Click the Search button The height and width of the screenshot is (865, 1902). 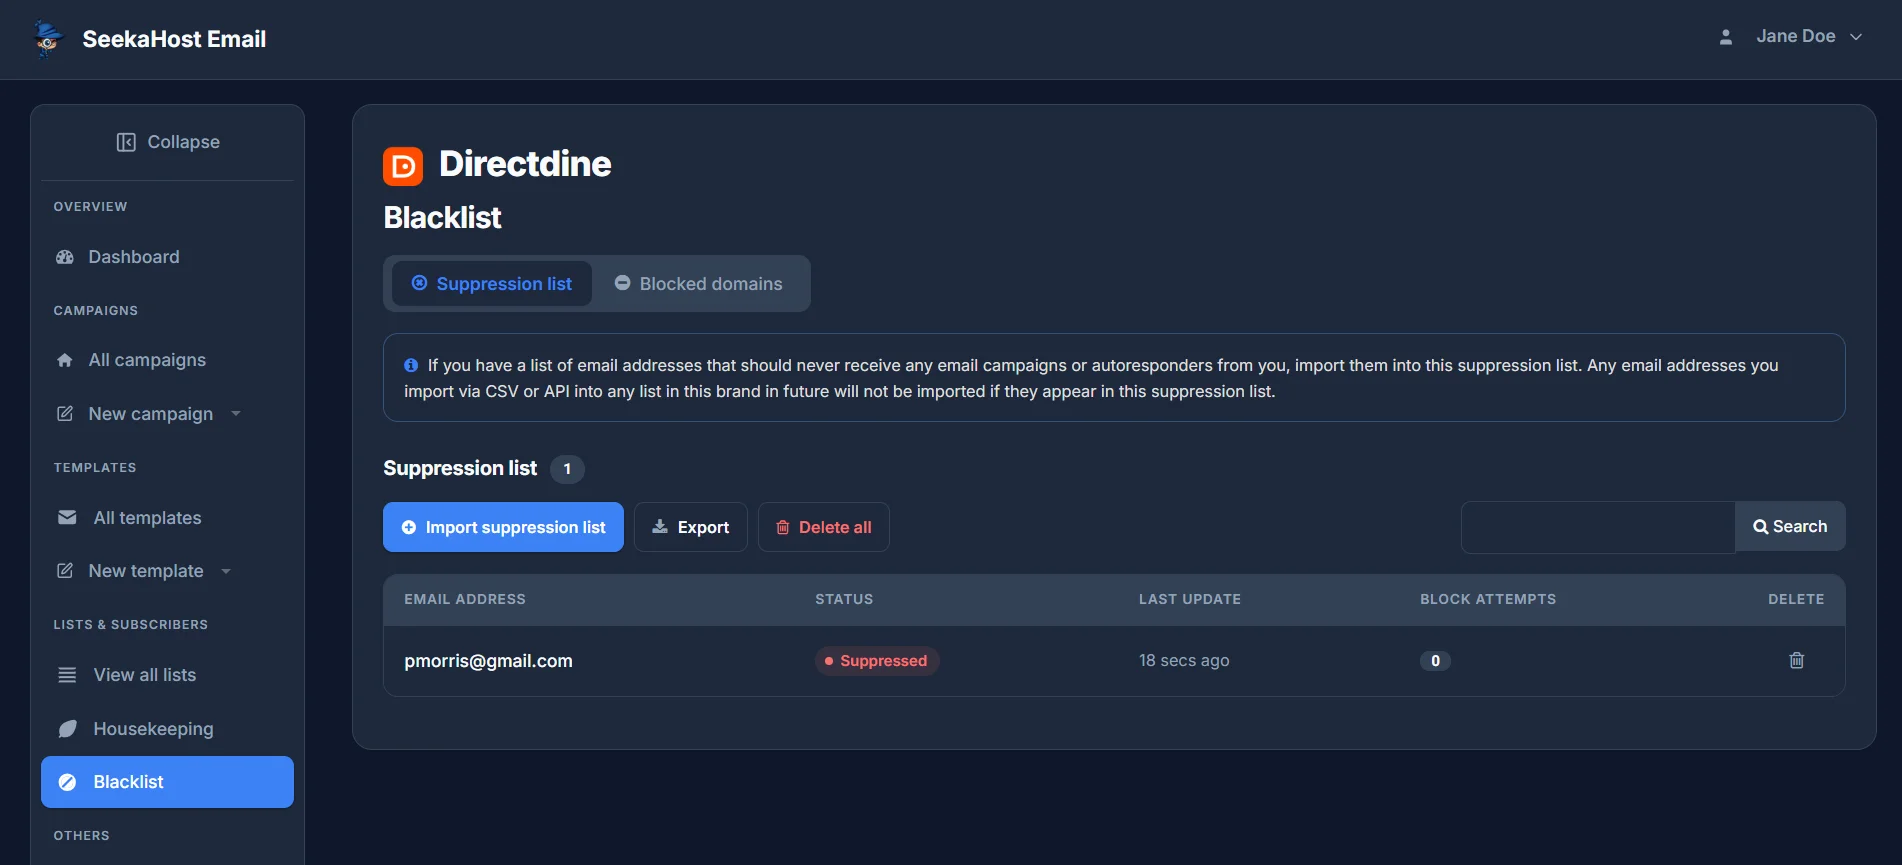coord(1790,527)
